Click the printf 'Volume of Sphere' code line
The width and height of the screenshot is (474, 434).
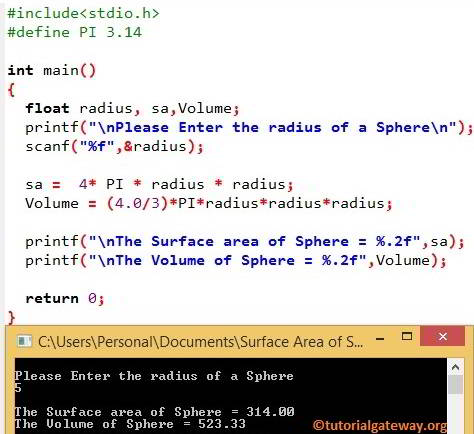coord(236,261)
